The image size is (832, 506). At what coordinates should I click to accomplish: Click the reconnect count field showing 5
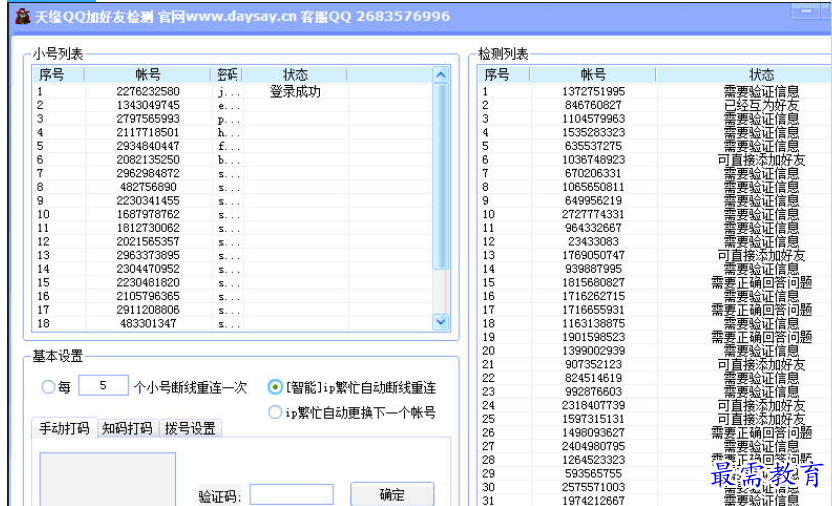click(x=103, y=386)
